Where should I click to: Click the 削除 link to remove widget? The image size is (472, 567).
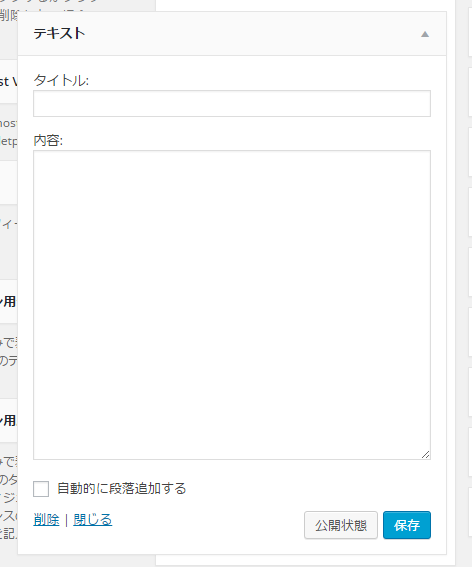(x=46, y=520)
